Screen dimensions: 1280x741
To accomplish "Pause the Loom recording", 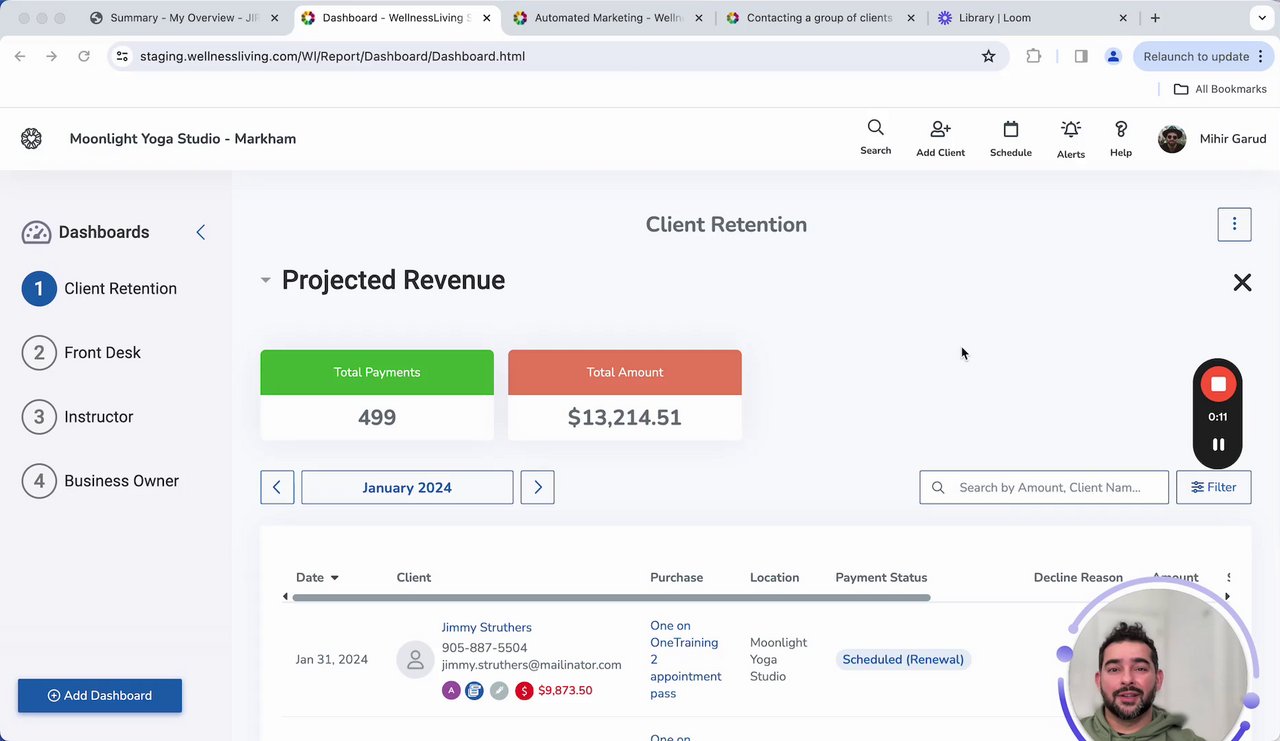I will click(x=1218, y=445).
